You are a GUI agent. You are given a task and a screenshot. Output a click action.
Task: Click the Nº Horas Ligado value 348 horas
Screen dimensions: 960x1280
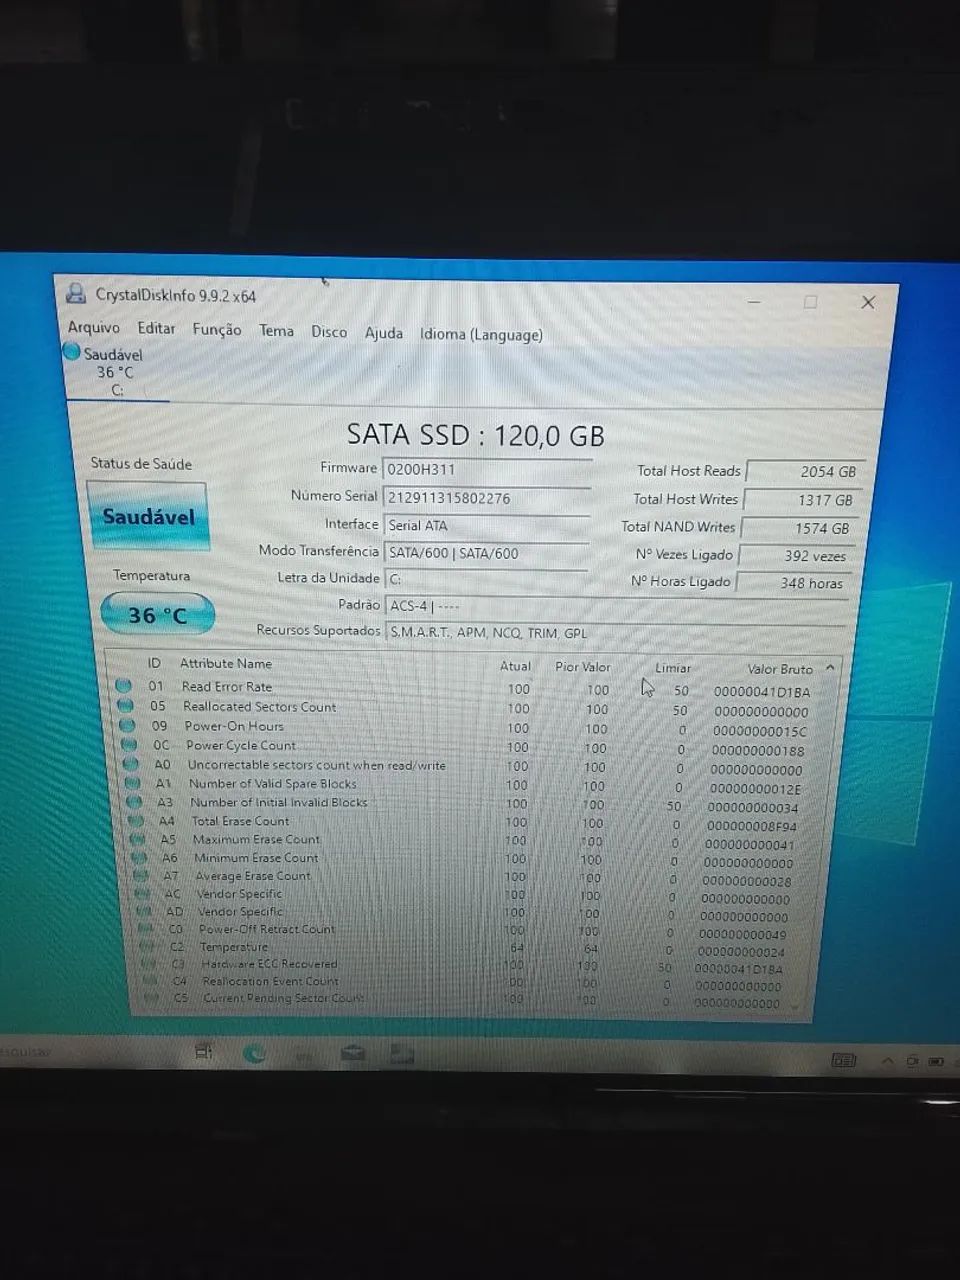pyautogui.click(x=792, y=583)
